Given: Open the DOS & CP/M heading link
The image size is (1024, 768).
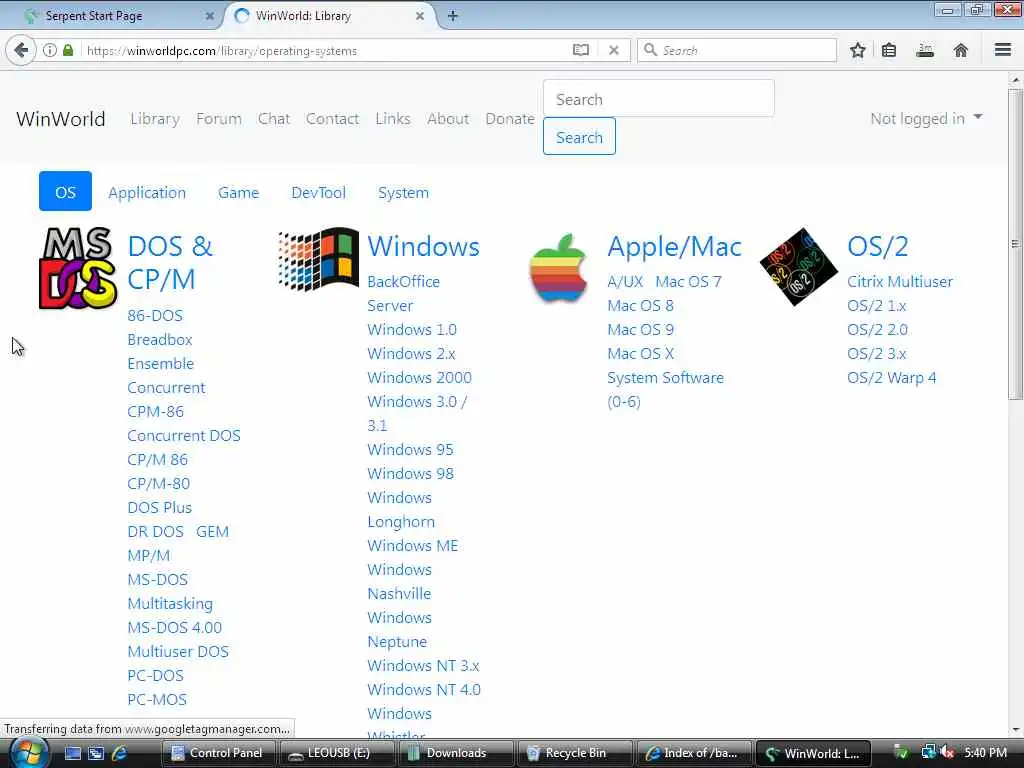Looking at the screenshot, I should tap(170, 263).
